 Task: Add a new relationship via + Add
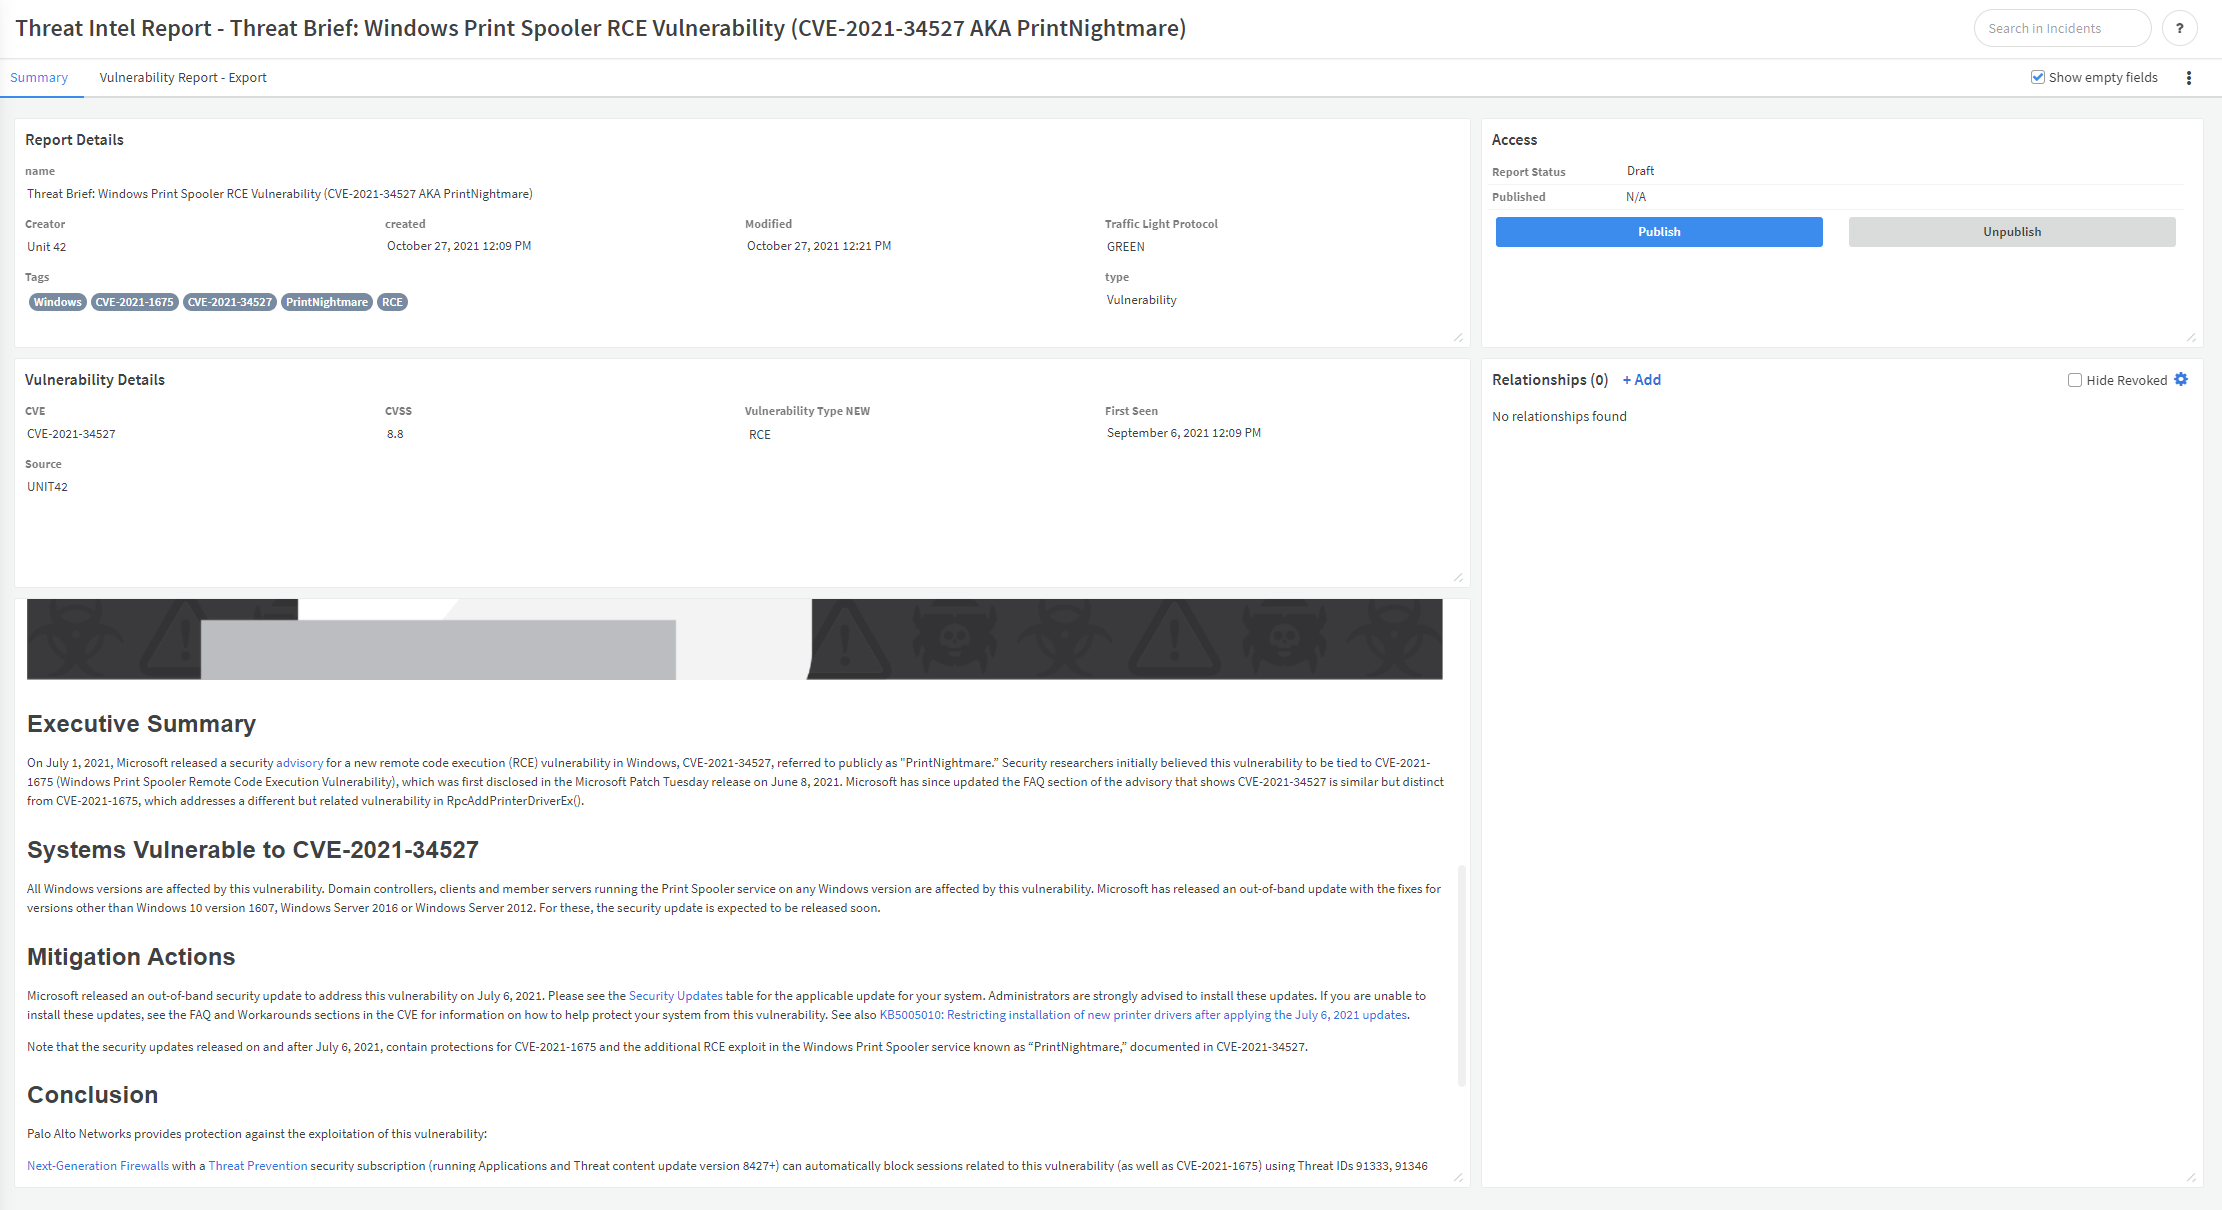[x=1641, y=380]
